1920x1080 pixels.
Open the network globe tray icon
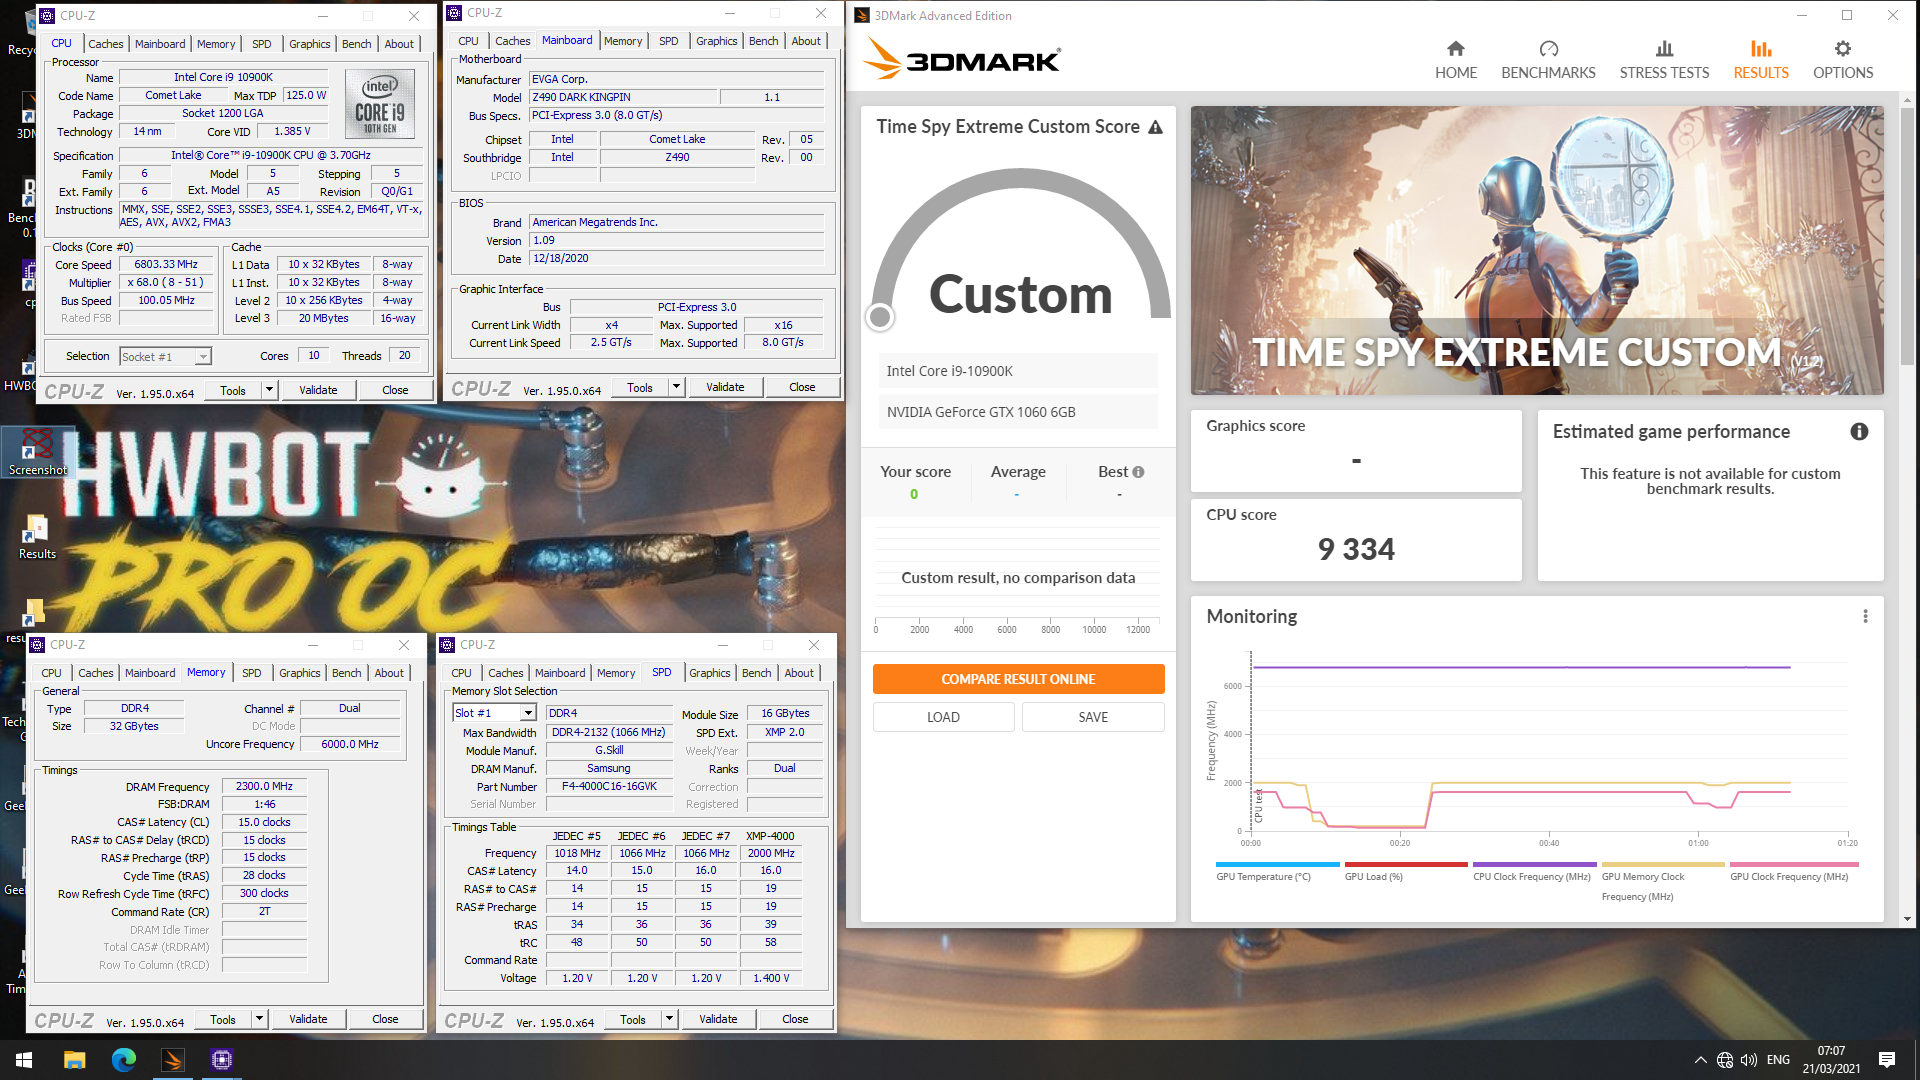pos(1725,1060)
